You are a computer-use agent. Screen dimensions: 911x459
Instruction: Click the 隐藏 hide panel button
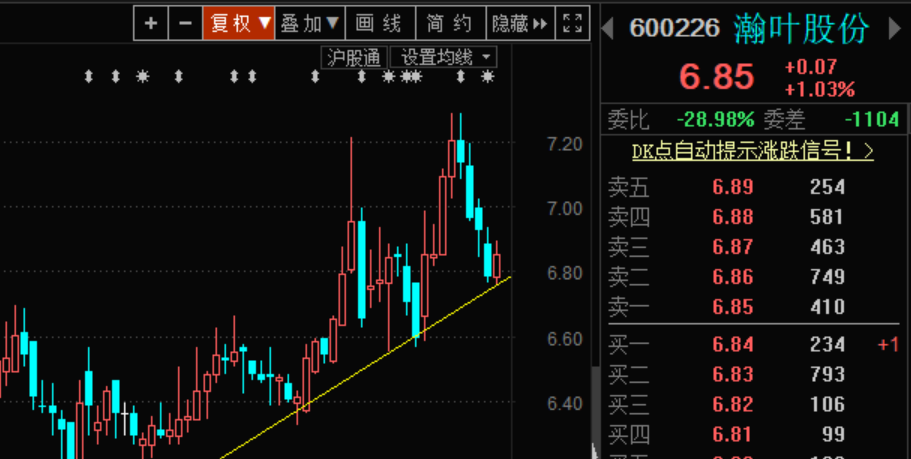521,23
